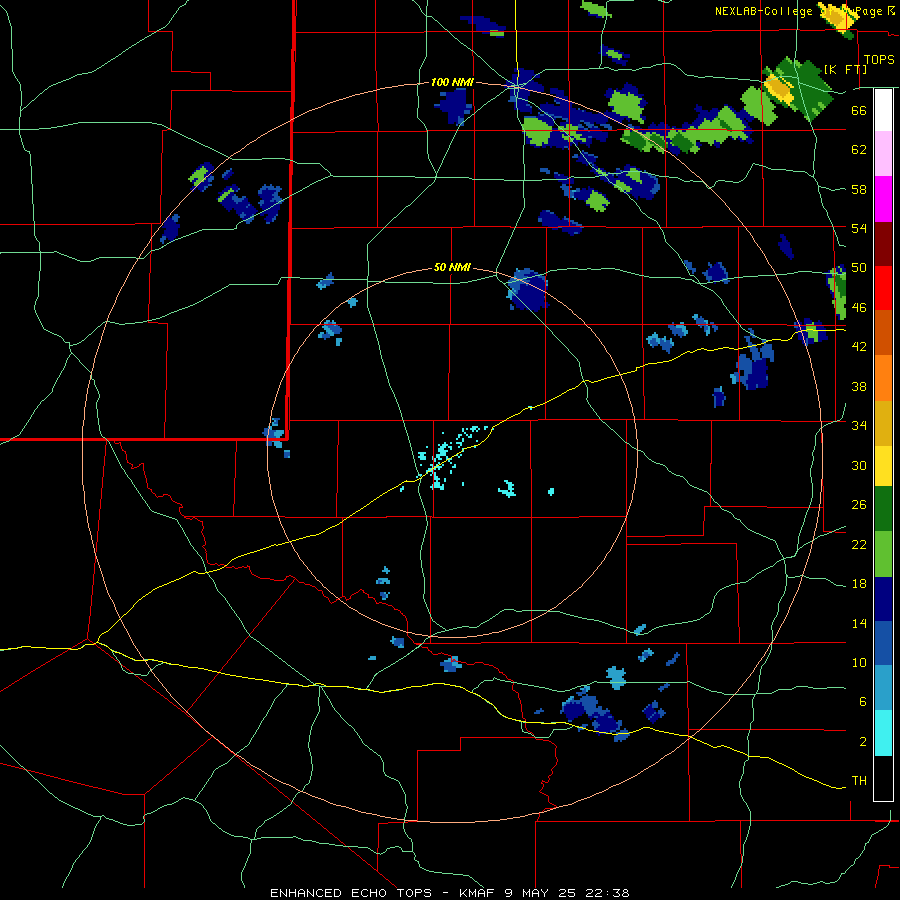The image size is (900, 900).
Task: Click the "TOPS" legend heading
Action: pos(879,59)
